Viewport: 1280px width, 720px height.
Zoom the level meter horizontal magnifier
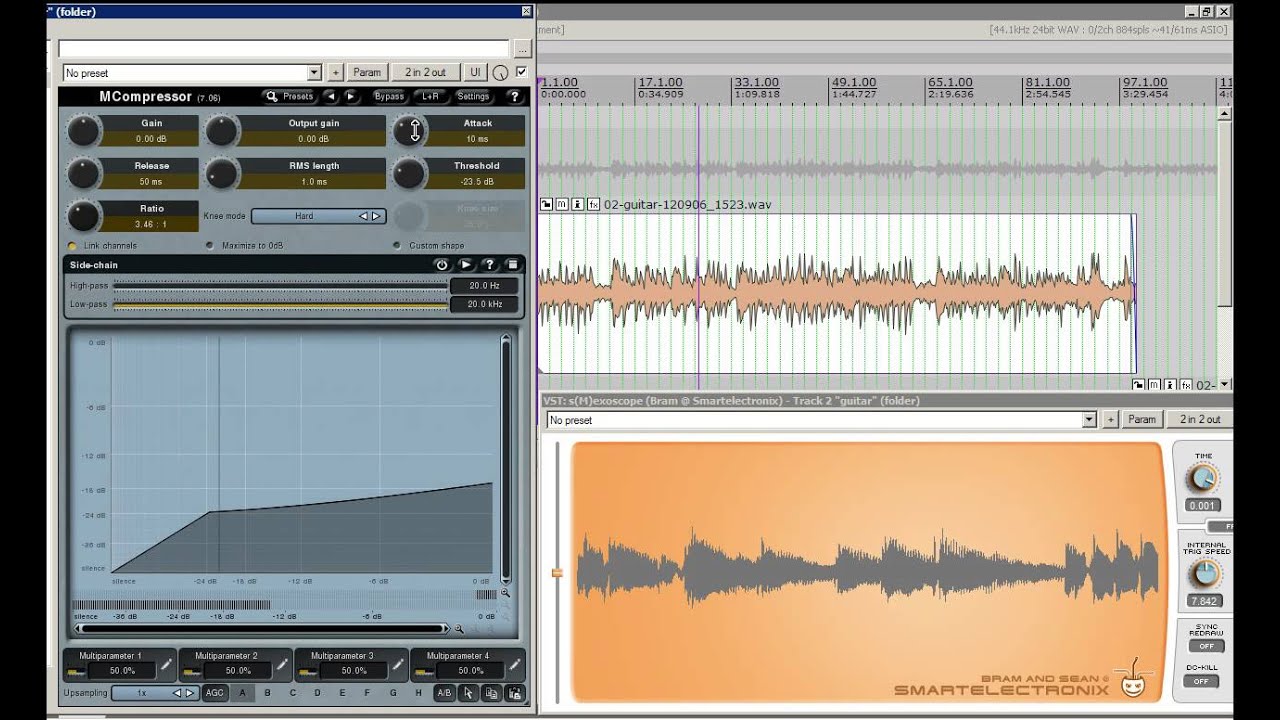(x=459, y=629)
